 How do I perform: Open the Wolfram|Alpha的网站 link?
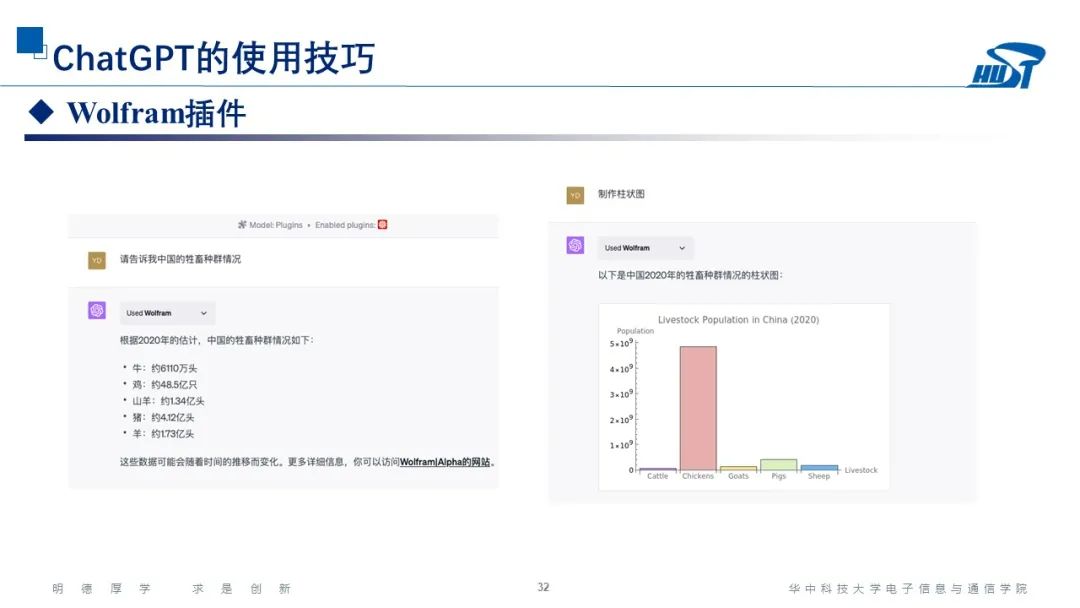(x=445, y=462)
